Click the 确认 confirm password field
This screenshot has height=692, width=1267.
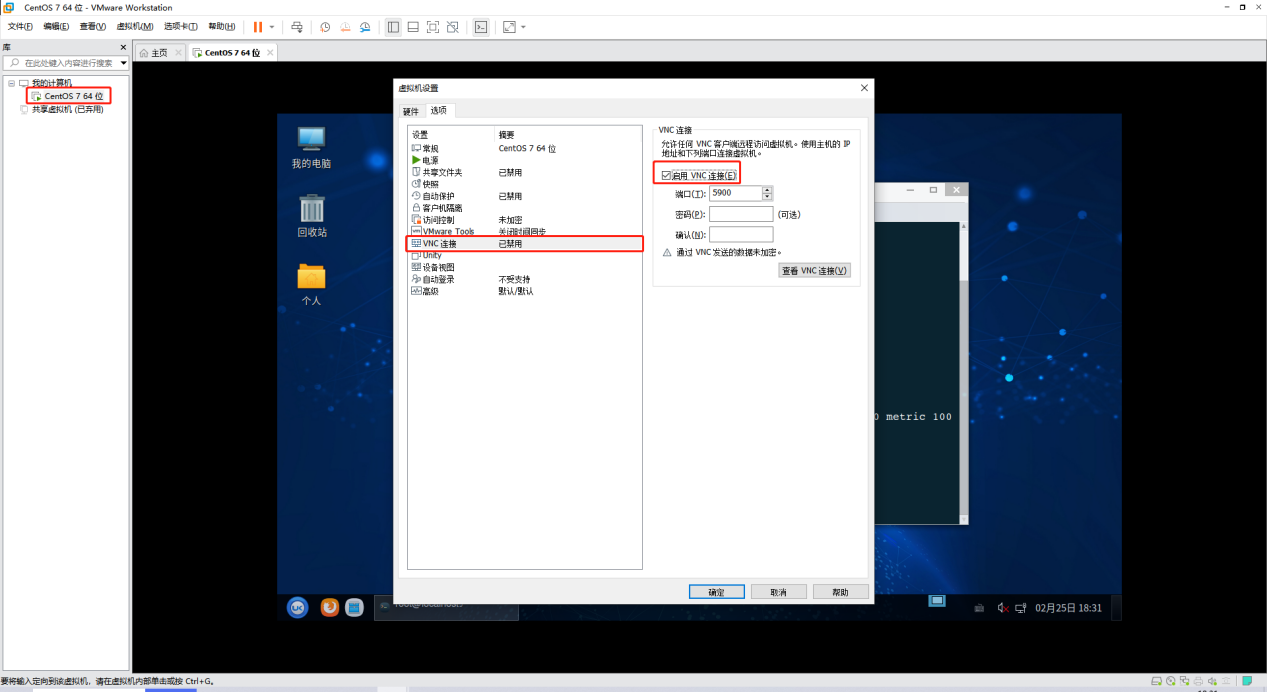741,235
